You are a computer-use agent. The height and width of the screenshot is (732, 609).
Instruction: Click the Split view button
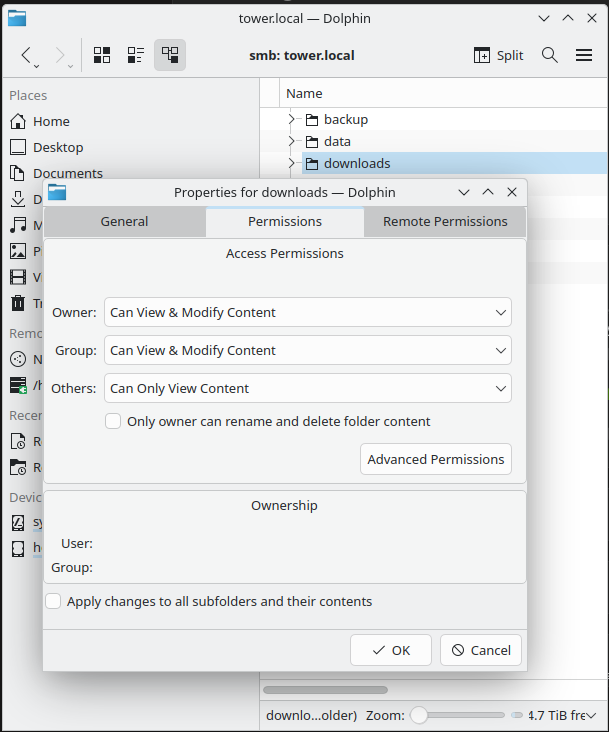coord(498,55)
